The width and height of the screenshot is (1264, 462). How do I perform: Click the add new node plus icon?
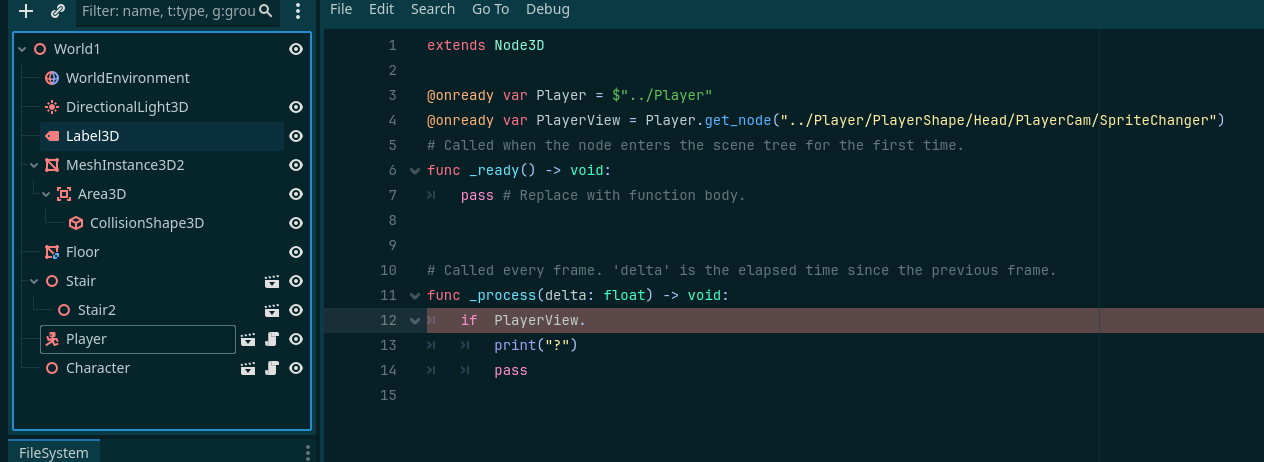click(x=26, y=12)
